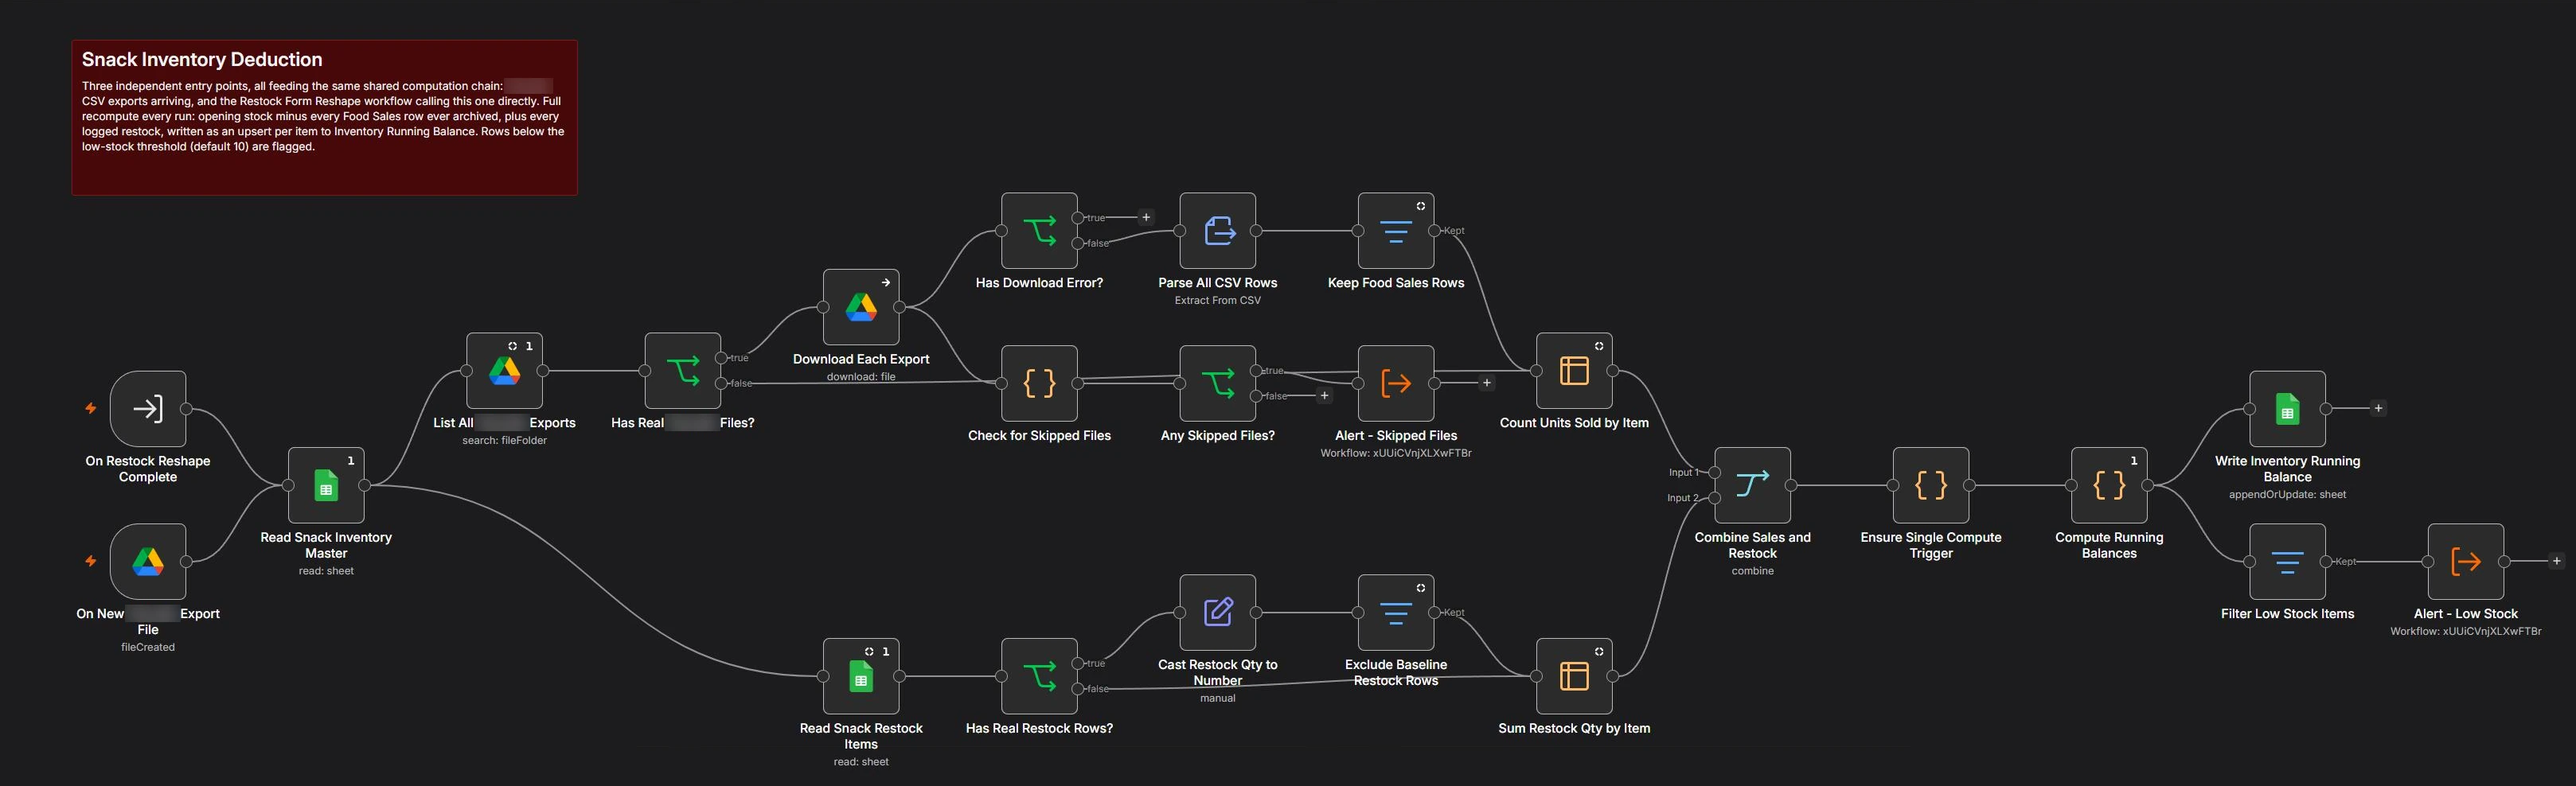Open the Download Each Export Drive node

tap(861, 307)
